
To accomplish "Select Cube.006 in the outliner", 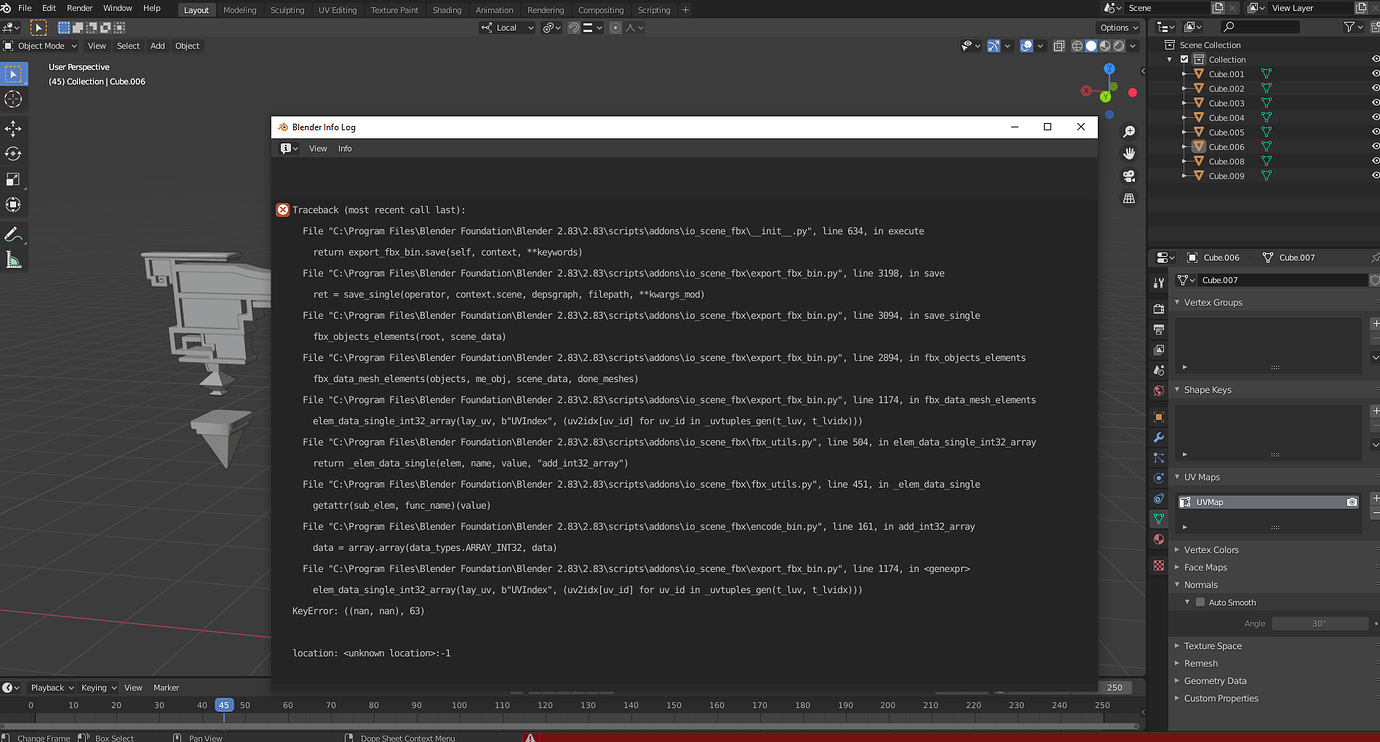I will pos(1226,147).
